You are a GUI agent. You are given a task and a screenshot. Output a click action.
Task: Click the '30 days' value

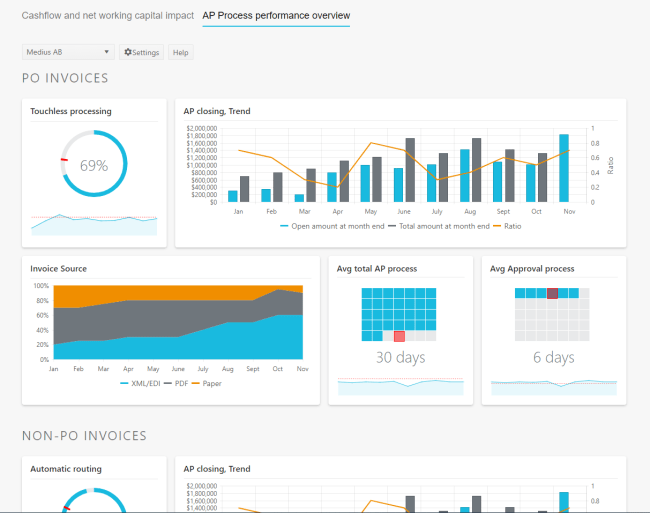(x=400, y=357)
